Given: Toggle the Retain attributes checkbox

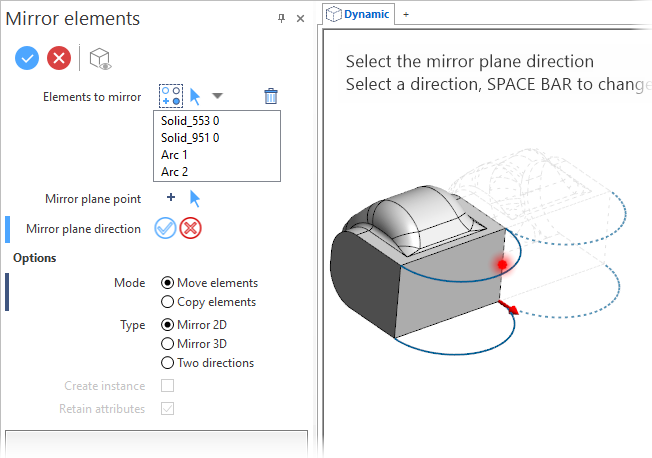Looking at the screenshot, I should (x=168, y=408).
